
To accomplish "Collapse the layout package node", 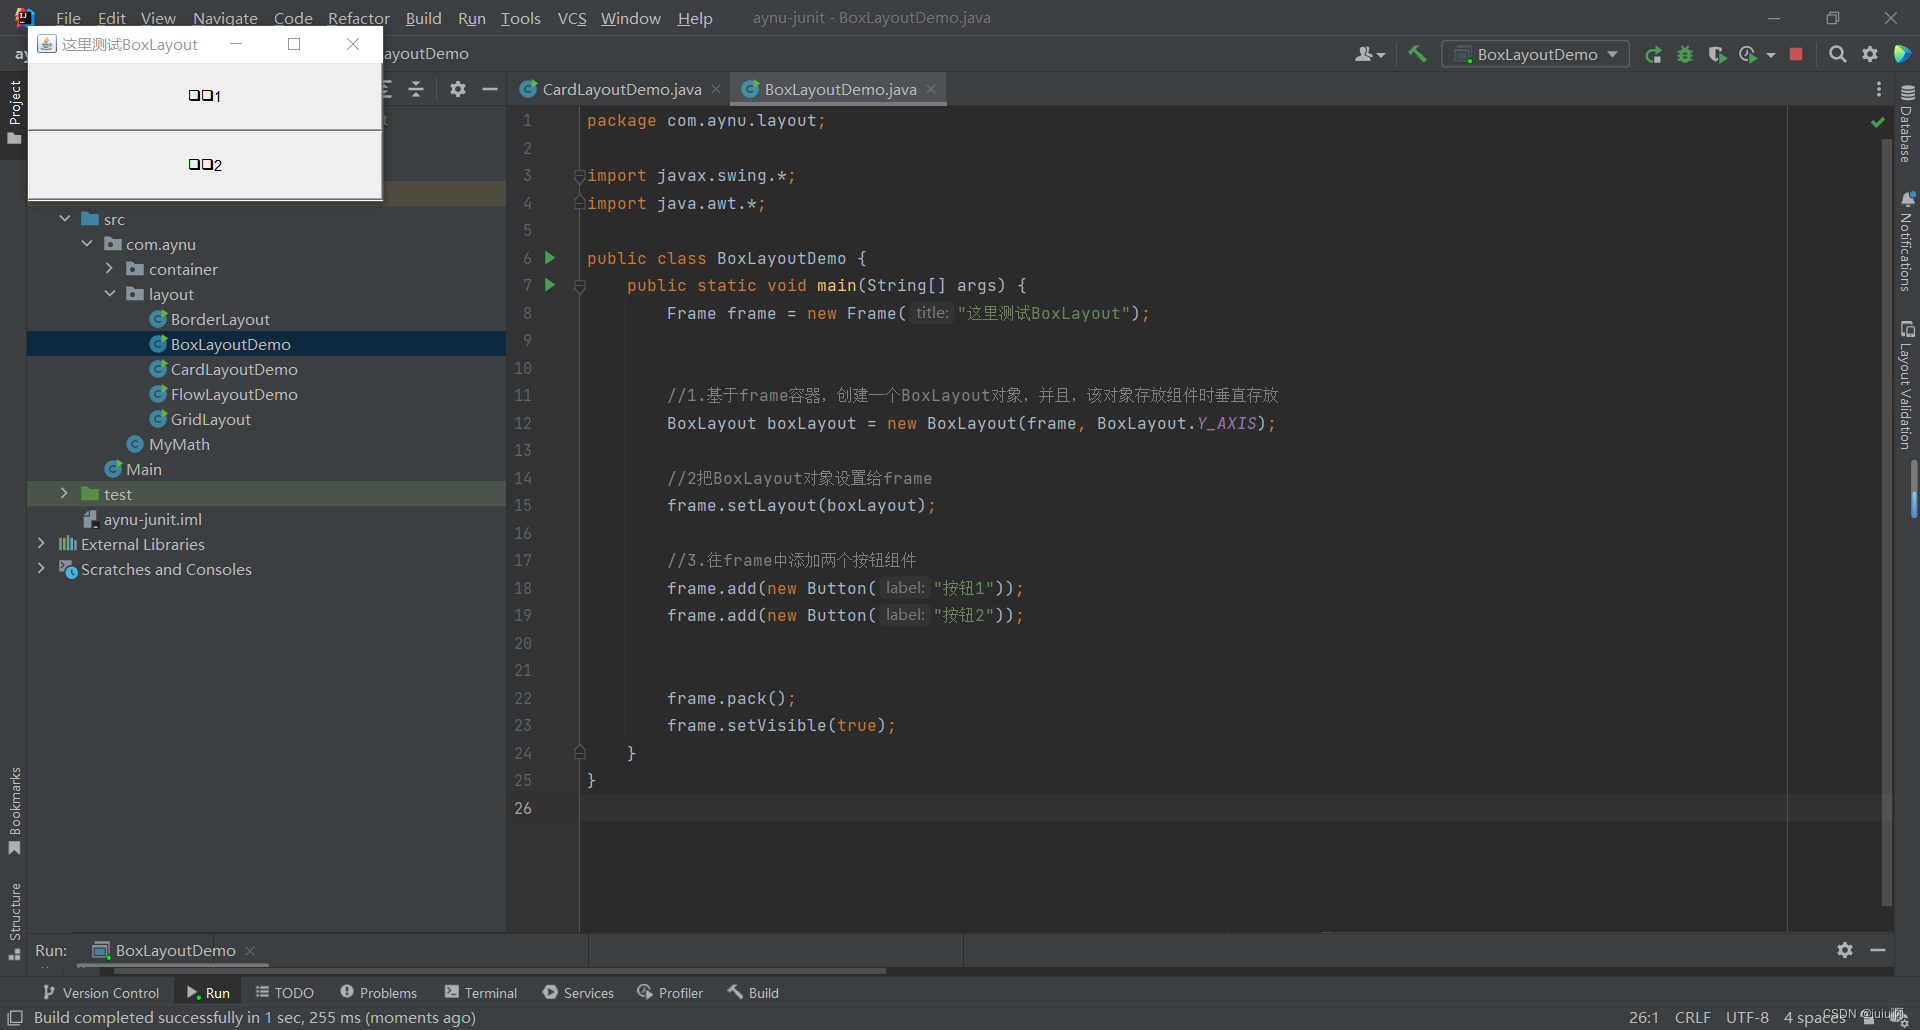I will pyautogui.click(x=110, y=293).
